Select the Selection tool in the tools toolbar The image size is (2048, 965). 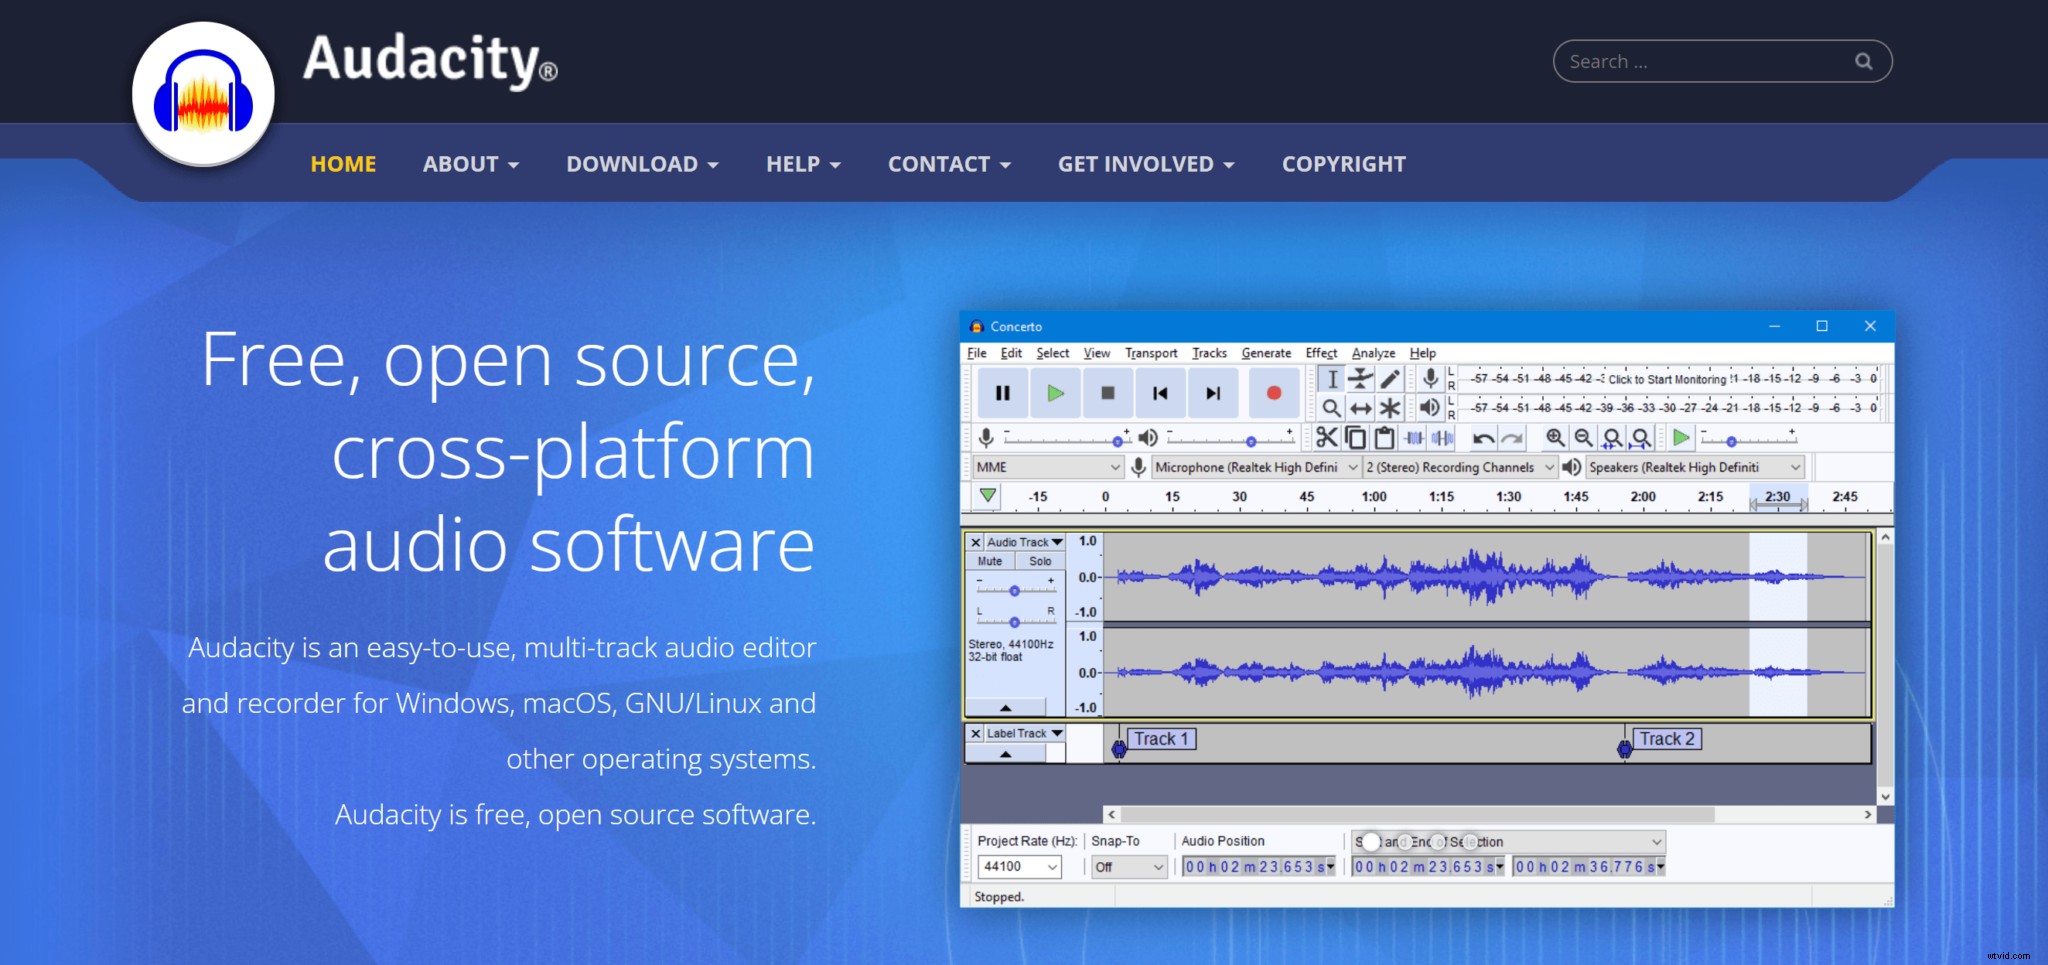[1333, 379]
